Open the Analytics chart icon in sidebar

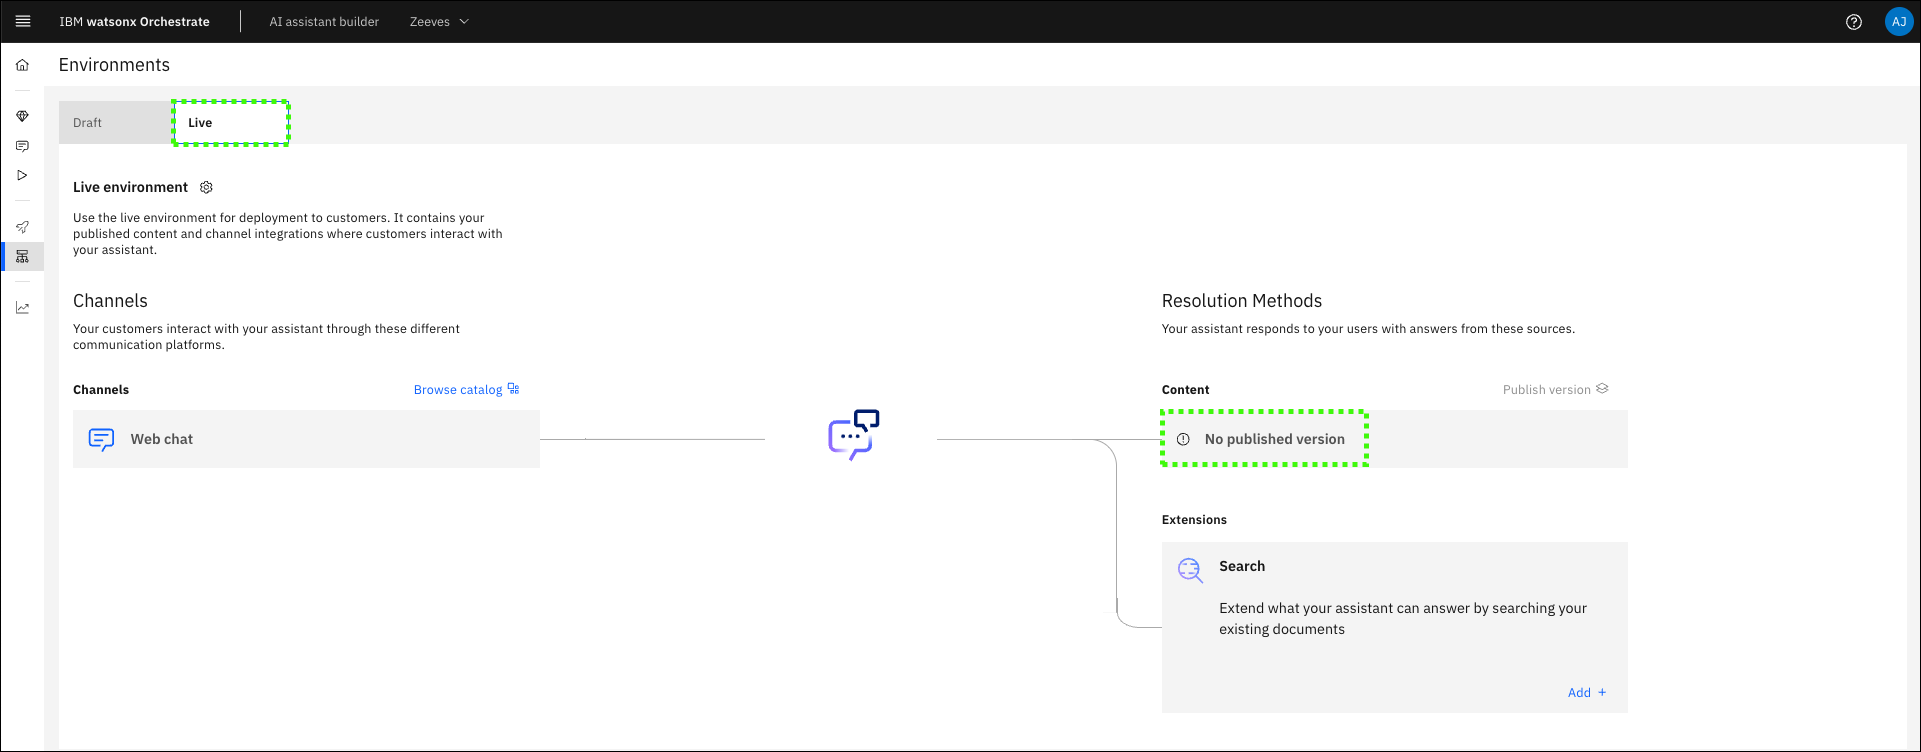tap(22, 308)
